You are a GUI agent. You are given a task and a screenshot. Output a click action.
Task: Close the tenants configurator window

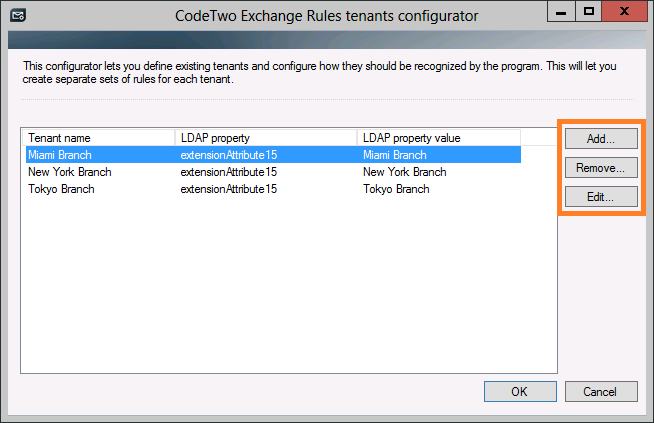[624, 11]
